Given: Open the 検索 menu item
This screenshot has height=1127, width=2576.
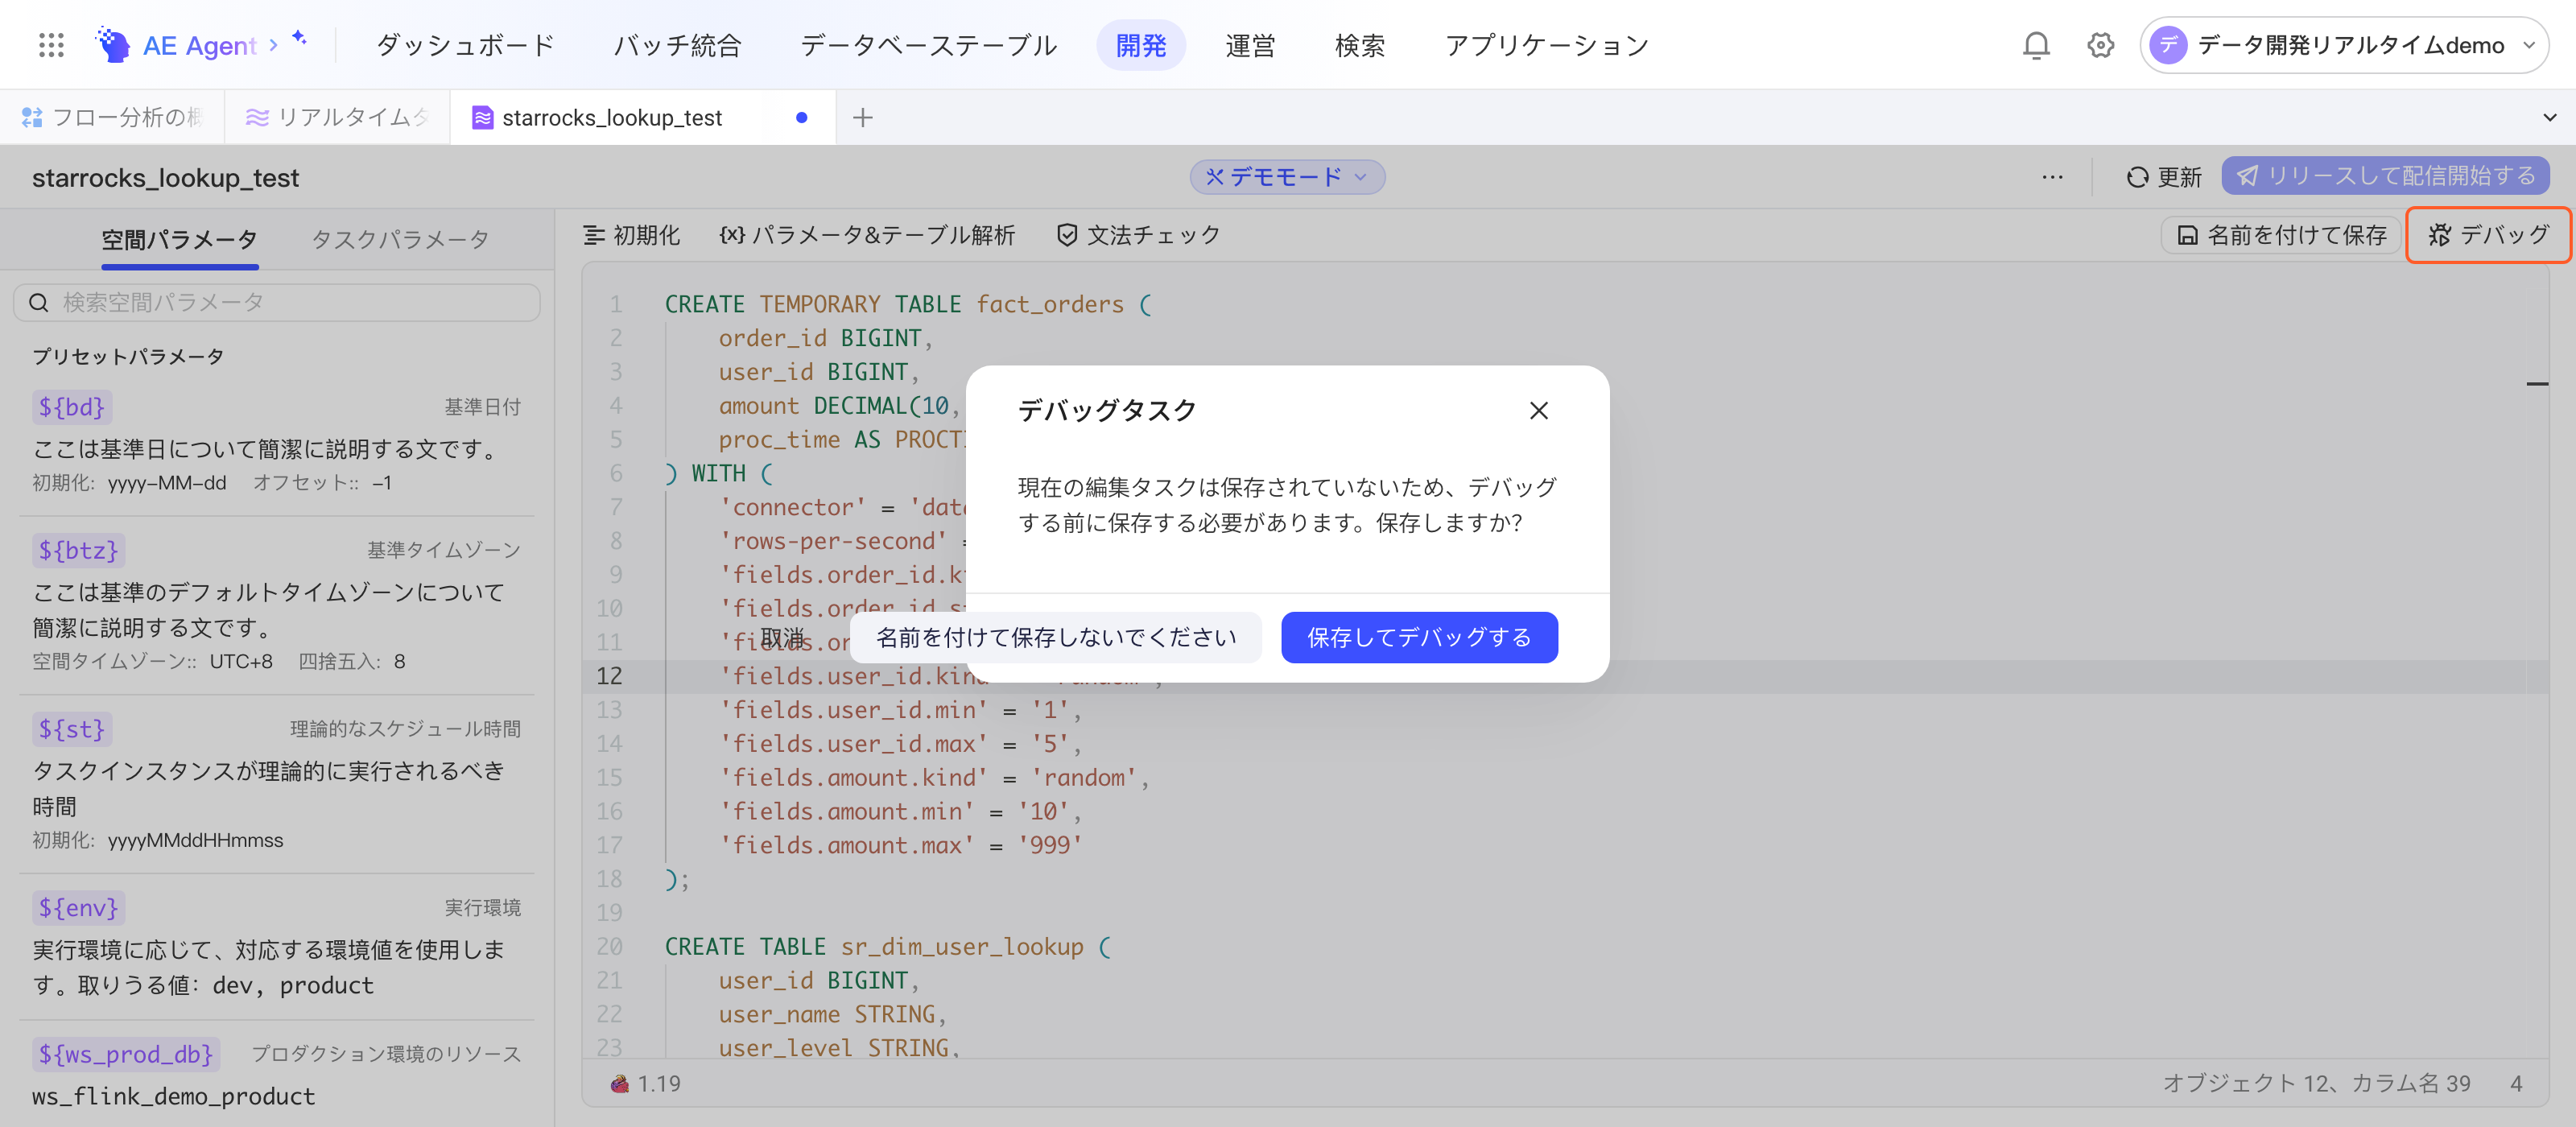Looking at the screenshot, I should pyautogui.click(x=1359, y=45).
